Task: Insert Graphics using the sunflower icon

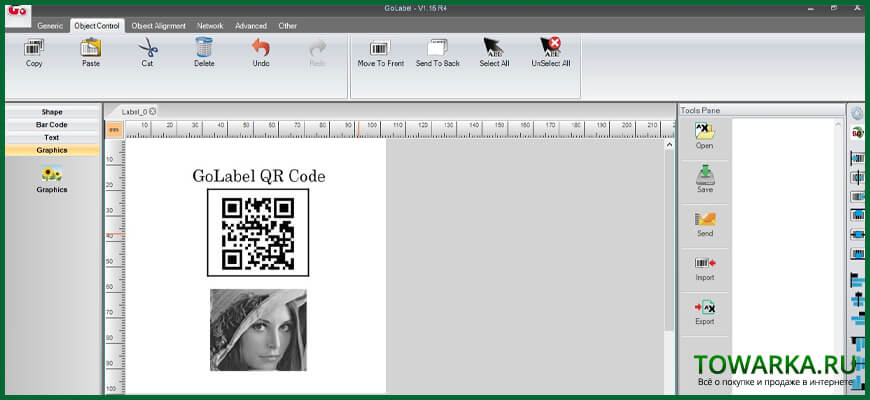Action: [x=52, y=174]
